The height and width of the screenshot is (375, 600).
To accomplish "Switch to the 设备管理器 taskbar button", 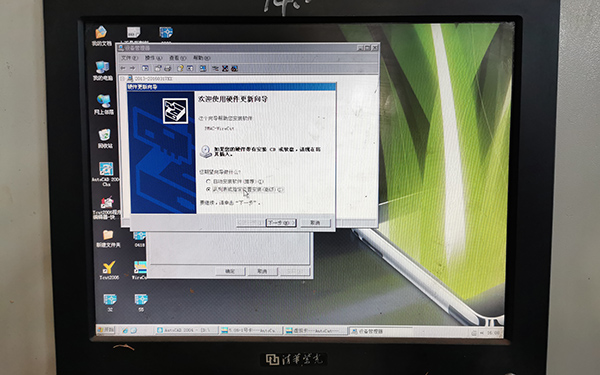I will (x=380, y=331).
